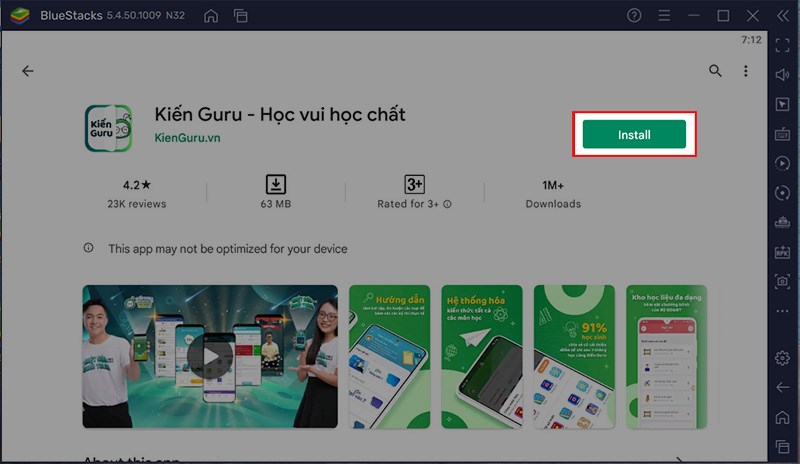
Task: Click the Android back arrow in the sidebar
Action: [782, 387]
